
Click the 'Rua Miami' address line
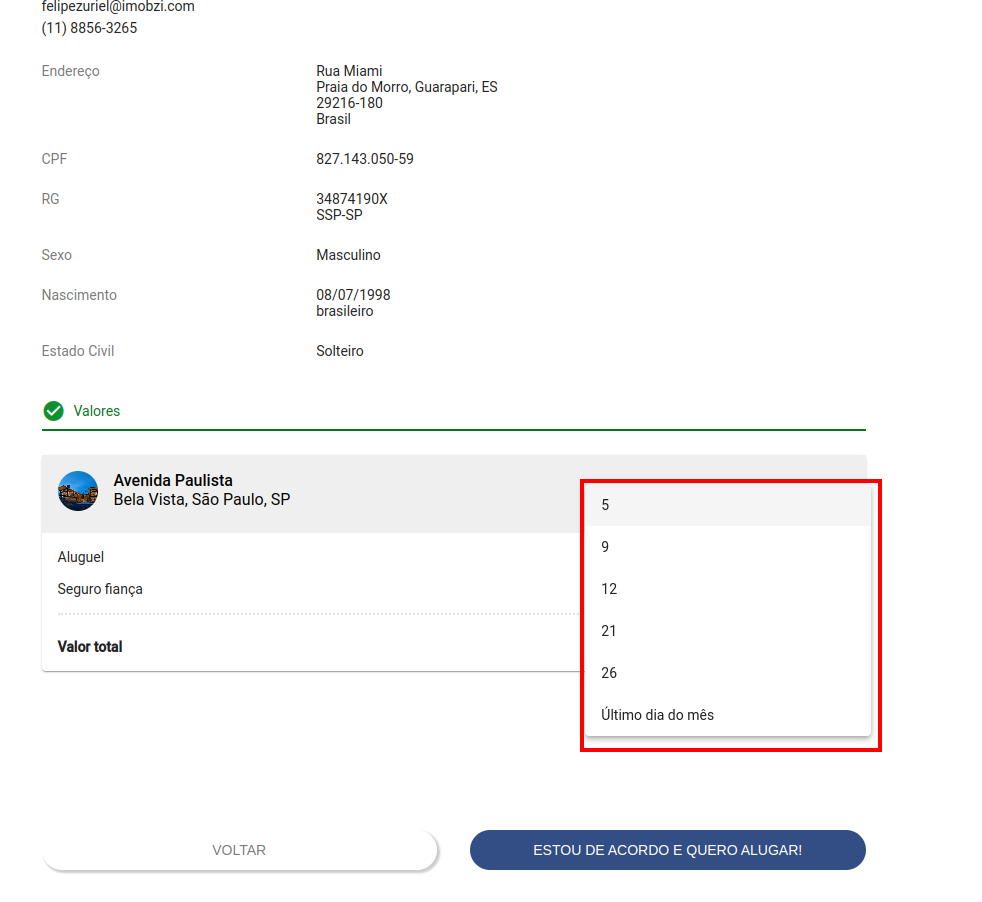pyautogui.click(x=349, y=71)
